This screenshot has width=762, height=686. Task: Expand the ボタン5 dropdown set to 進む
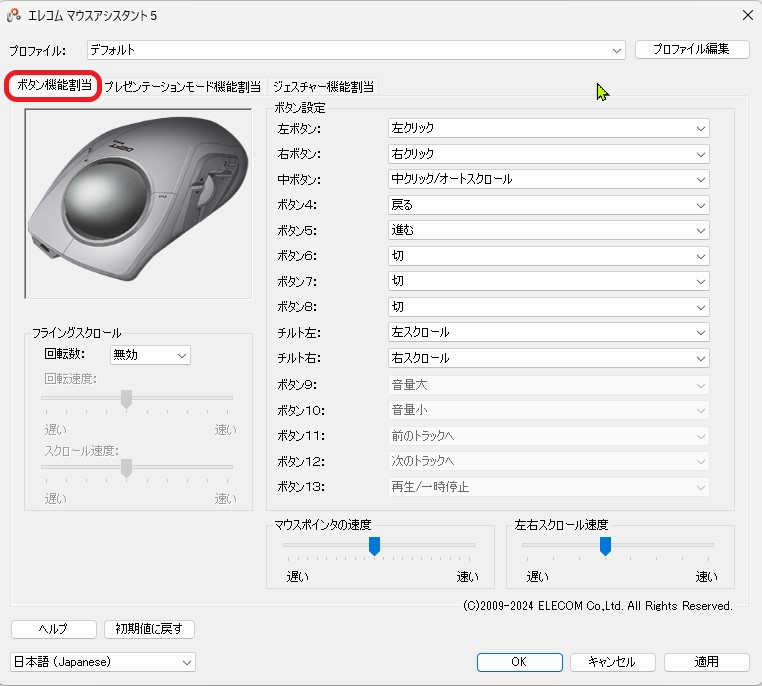[549, 230]
